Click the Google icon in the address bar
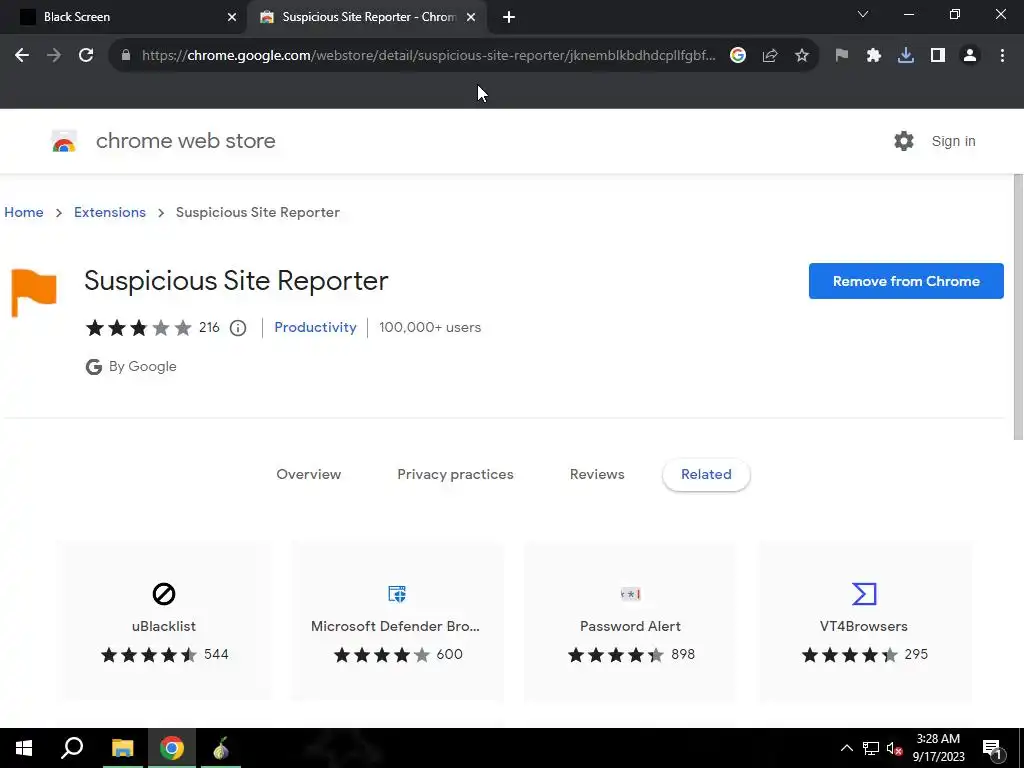The width and height of the screenshot is (1024, 768). coord(737,56)
